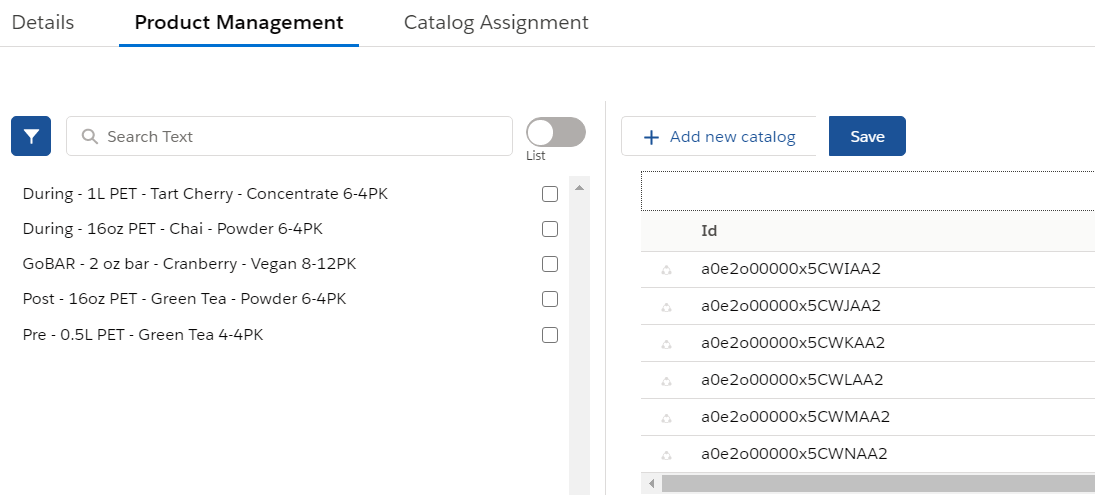This screenshot has height=495, width=1095.
Task: Click the plus icon in Add new catalog
Action: tap(651, 137)
